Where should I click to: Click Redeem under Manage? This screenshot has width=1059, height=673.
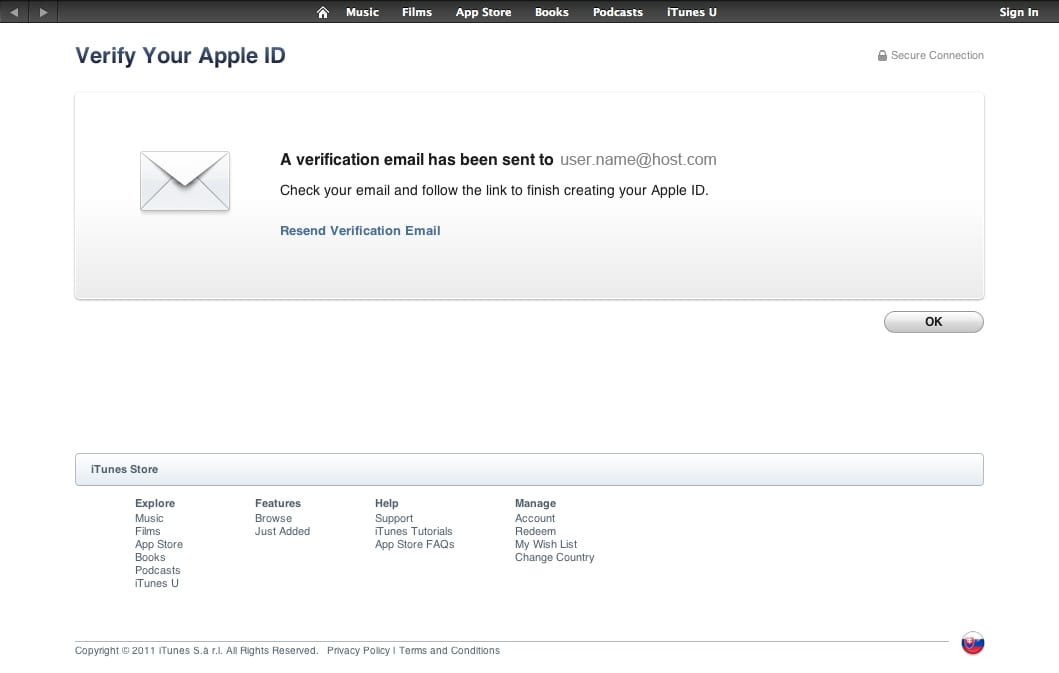tap(536, 531)
